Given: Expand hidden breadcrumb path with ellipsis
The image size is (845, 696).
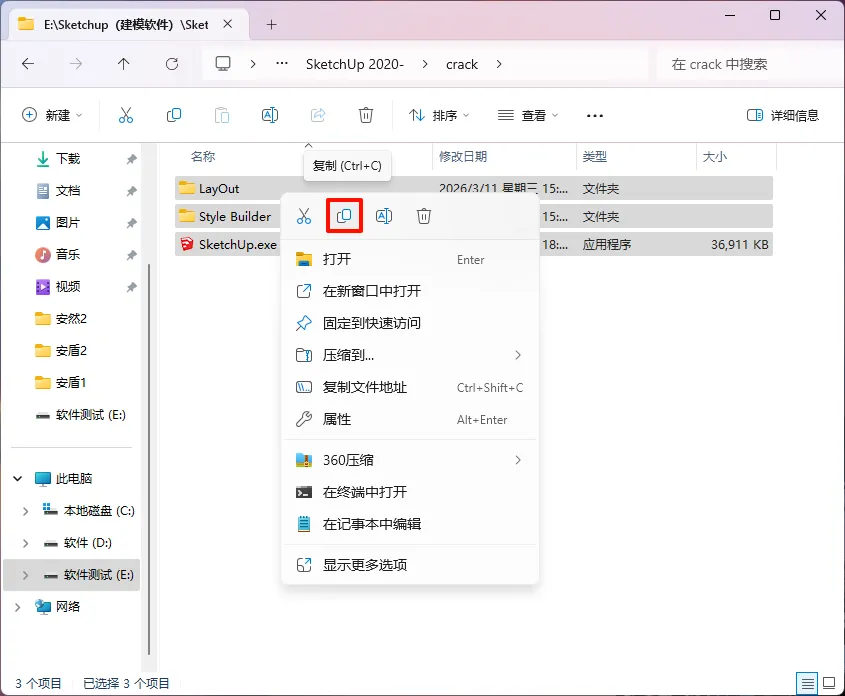Looking at the screenshot, I should 281,64.
